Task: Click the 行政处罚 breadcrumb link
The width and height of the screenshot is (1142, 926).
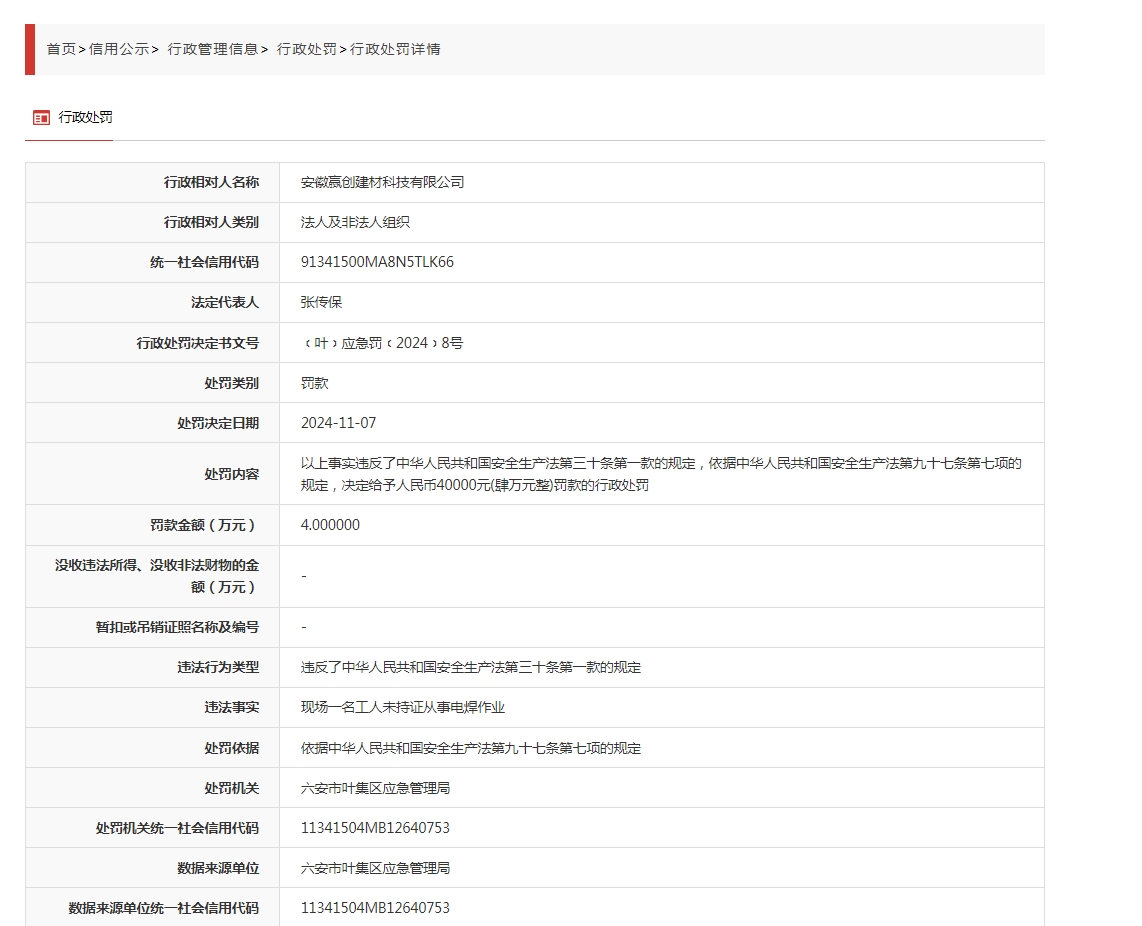Action: [x=306, y=49]
